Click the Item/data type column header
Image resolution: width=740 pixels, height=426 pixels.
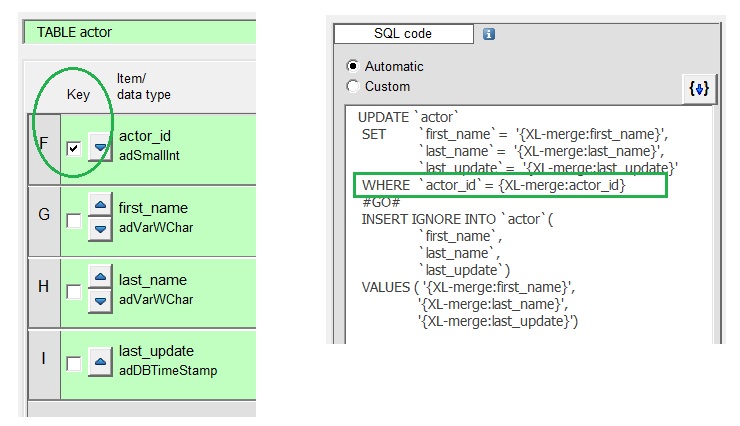click(x=143, y=86)
